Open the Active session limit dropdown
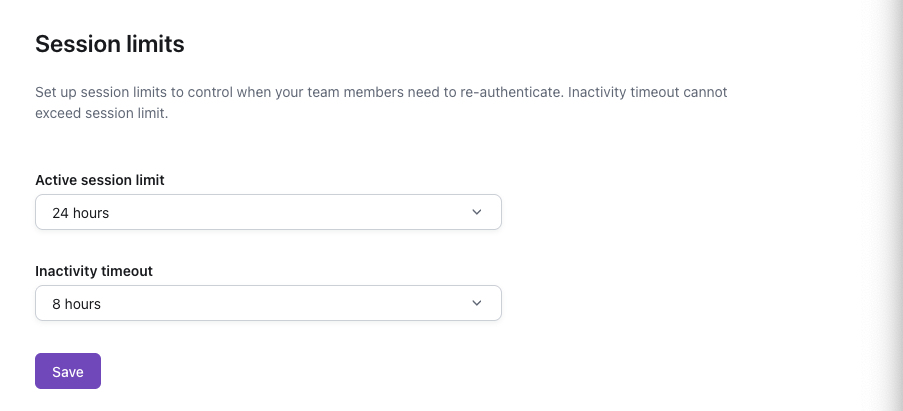The width and height of the screenshot is (903, 411). 268,212
